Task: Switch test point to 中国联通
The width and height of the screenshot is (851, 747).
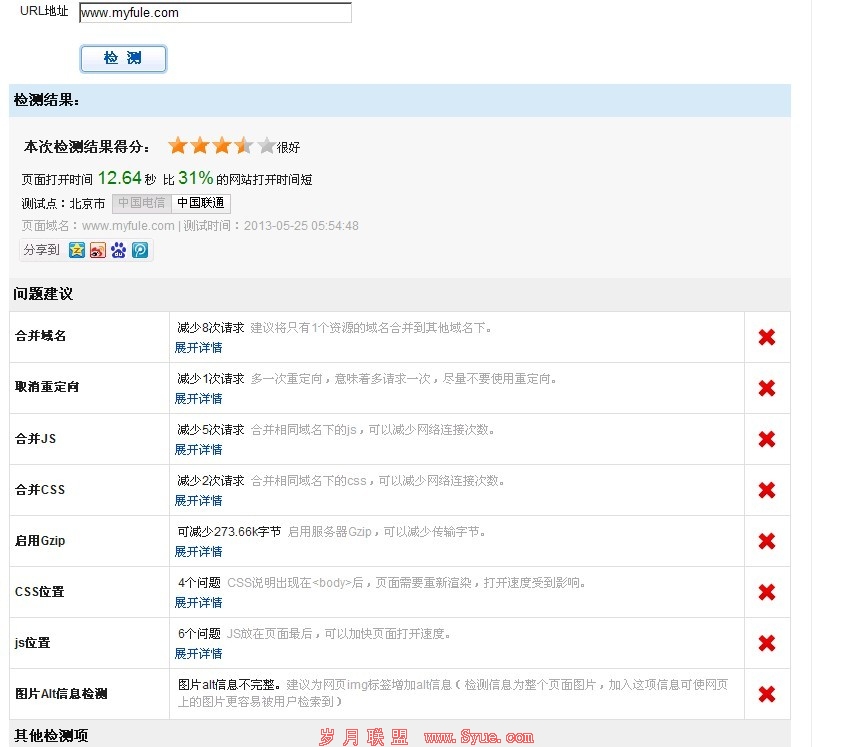Action: point(201,204)
